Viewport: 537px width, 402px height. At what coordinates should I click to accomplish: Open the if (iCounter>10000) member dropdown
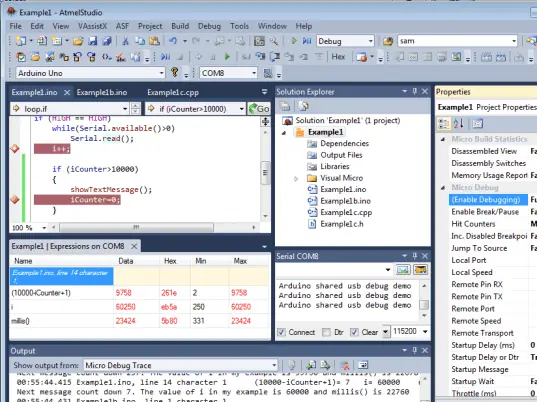coord(241,109)
